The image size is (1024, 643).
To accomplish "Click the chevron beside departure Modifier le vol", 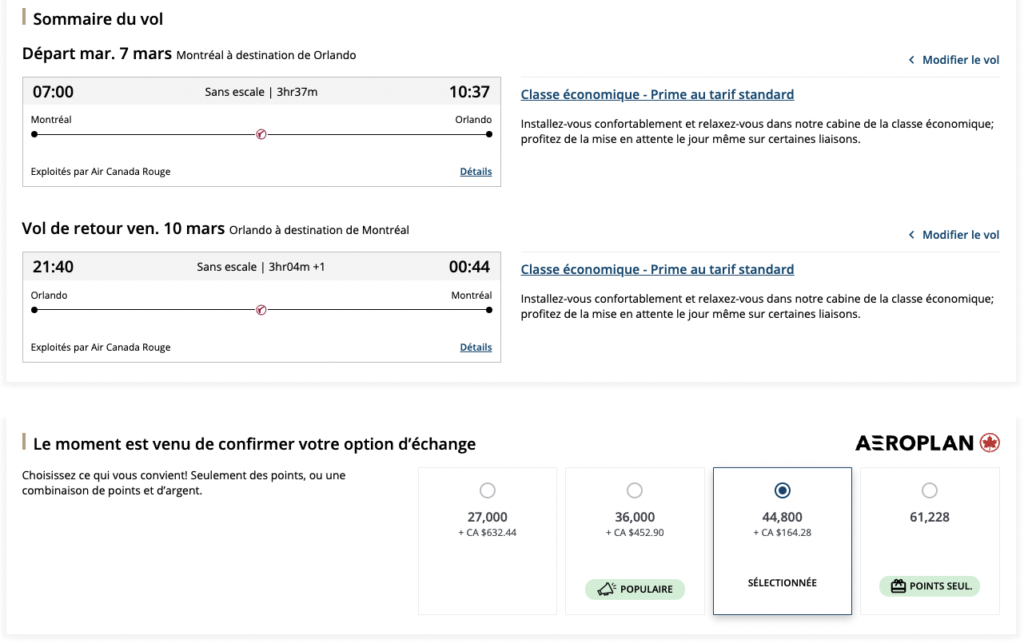I will [911, 60].
